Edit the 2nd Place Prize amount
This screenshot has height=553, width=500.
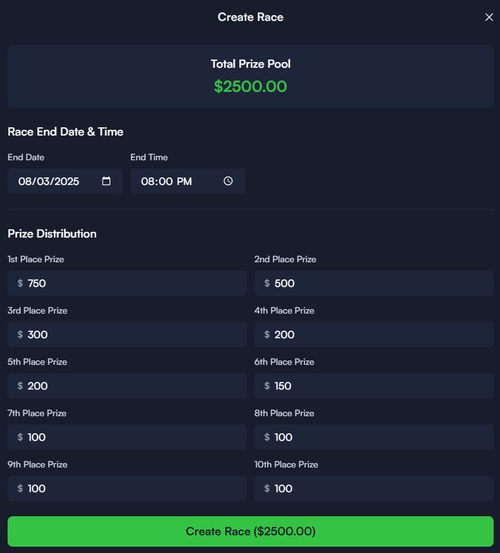click(374, 283)
